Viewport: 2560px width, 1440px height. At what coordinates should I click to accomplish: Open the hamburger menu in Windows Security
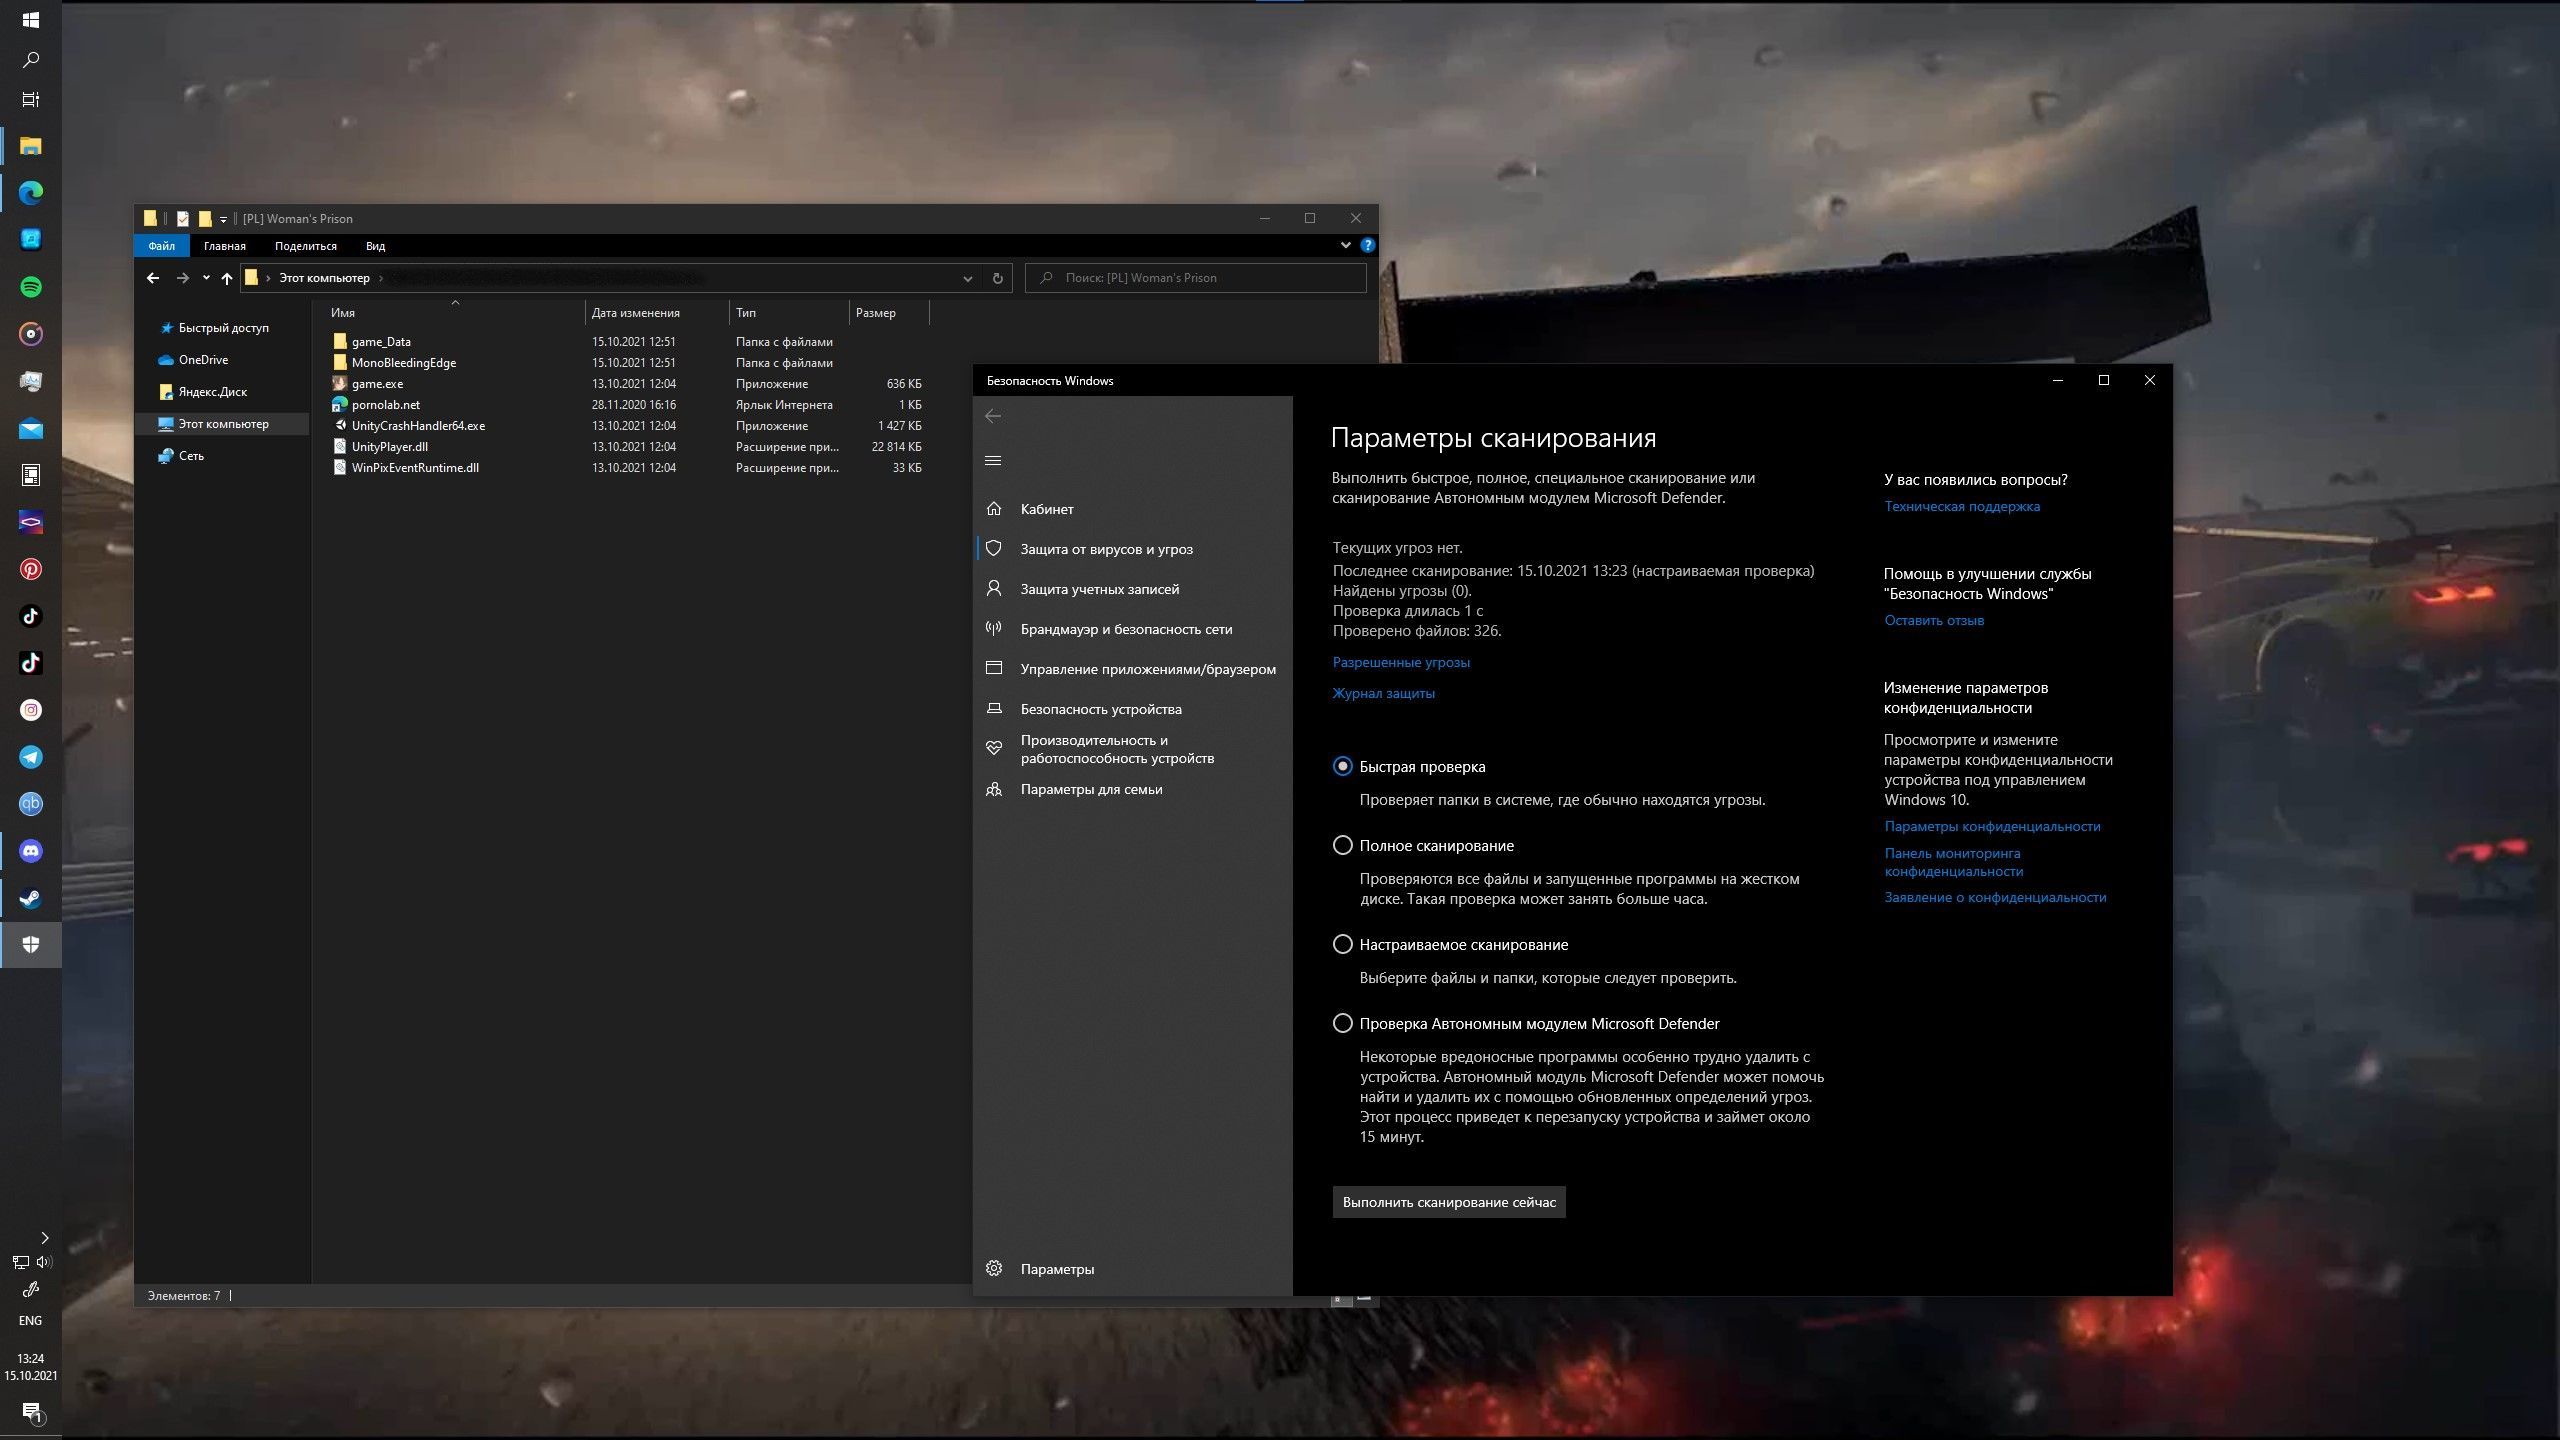993,460
